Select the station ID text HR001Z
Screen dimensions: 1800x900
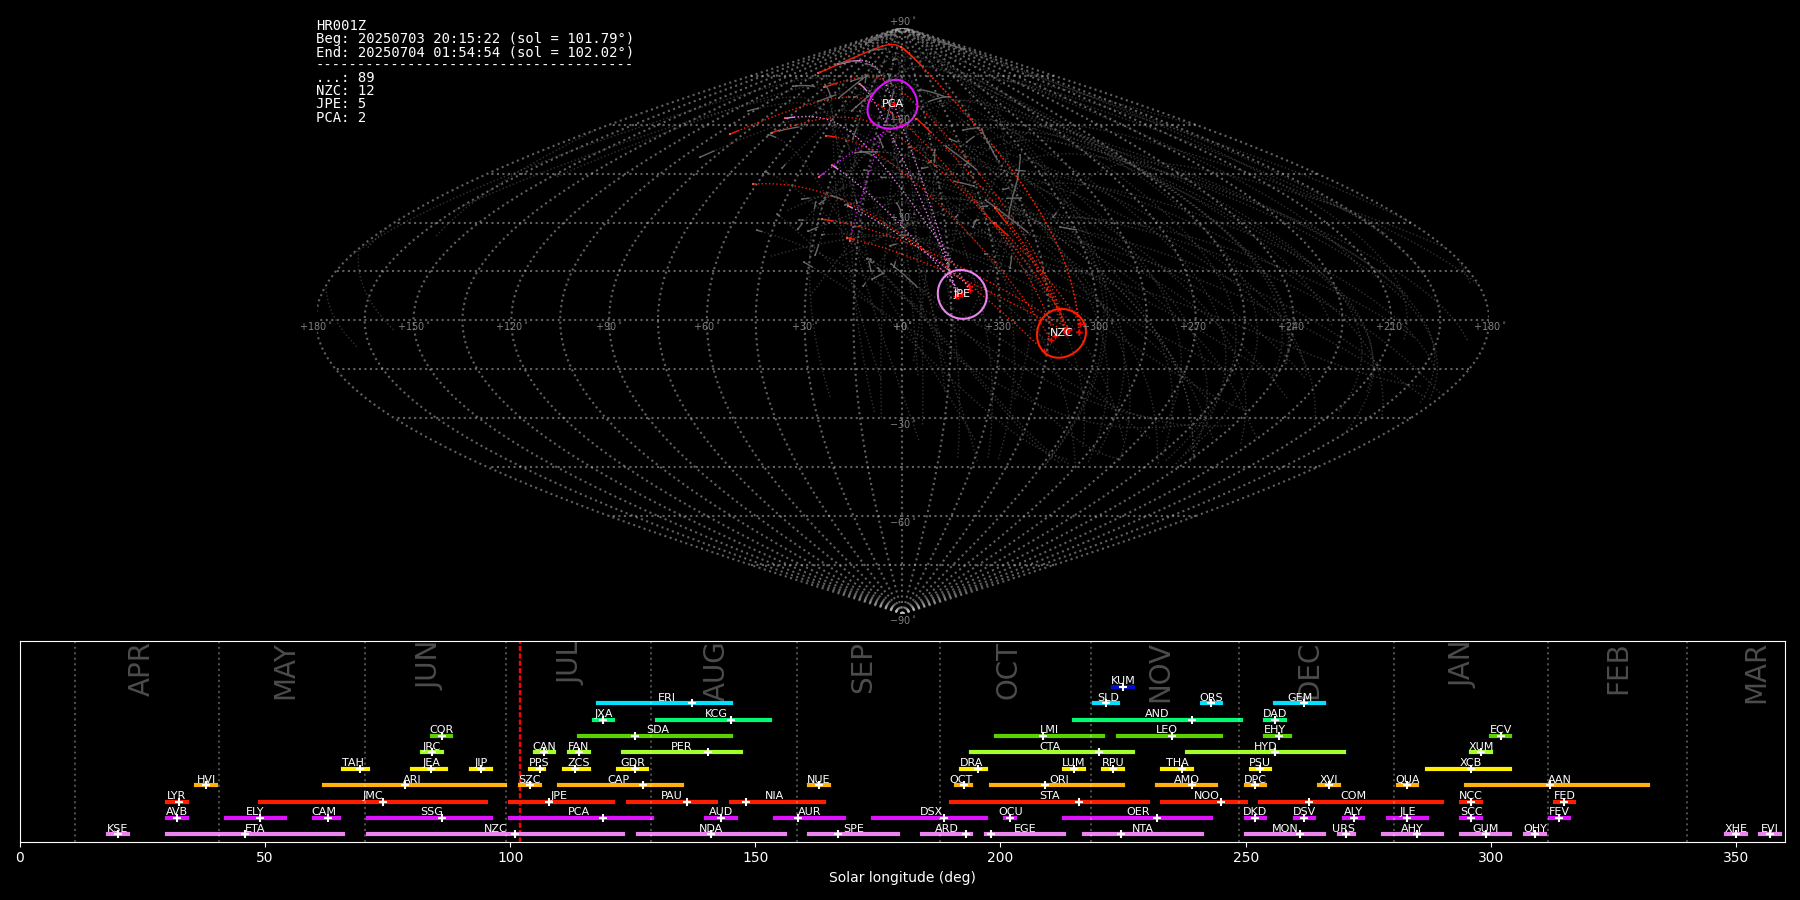341,26
